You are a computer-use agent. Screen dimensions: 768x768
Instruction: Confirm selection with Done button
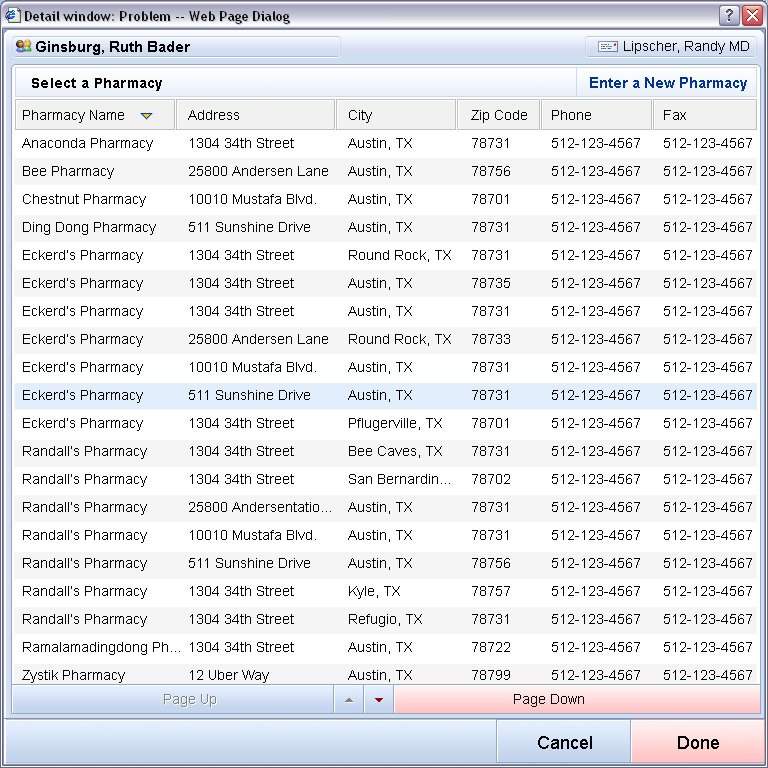point(697,743)
